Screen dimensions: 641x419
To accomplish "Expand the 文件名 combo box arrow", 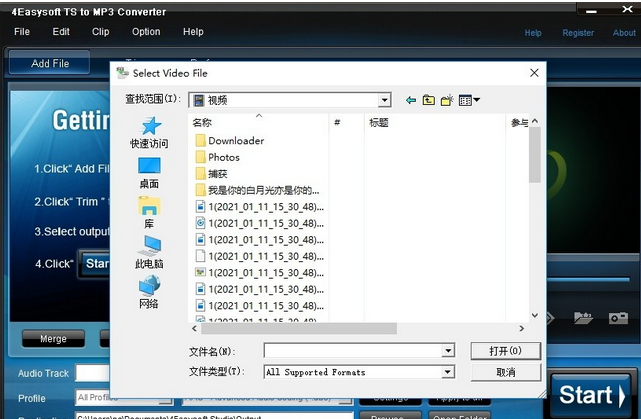I will tap(448, 351).
